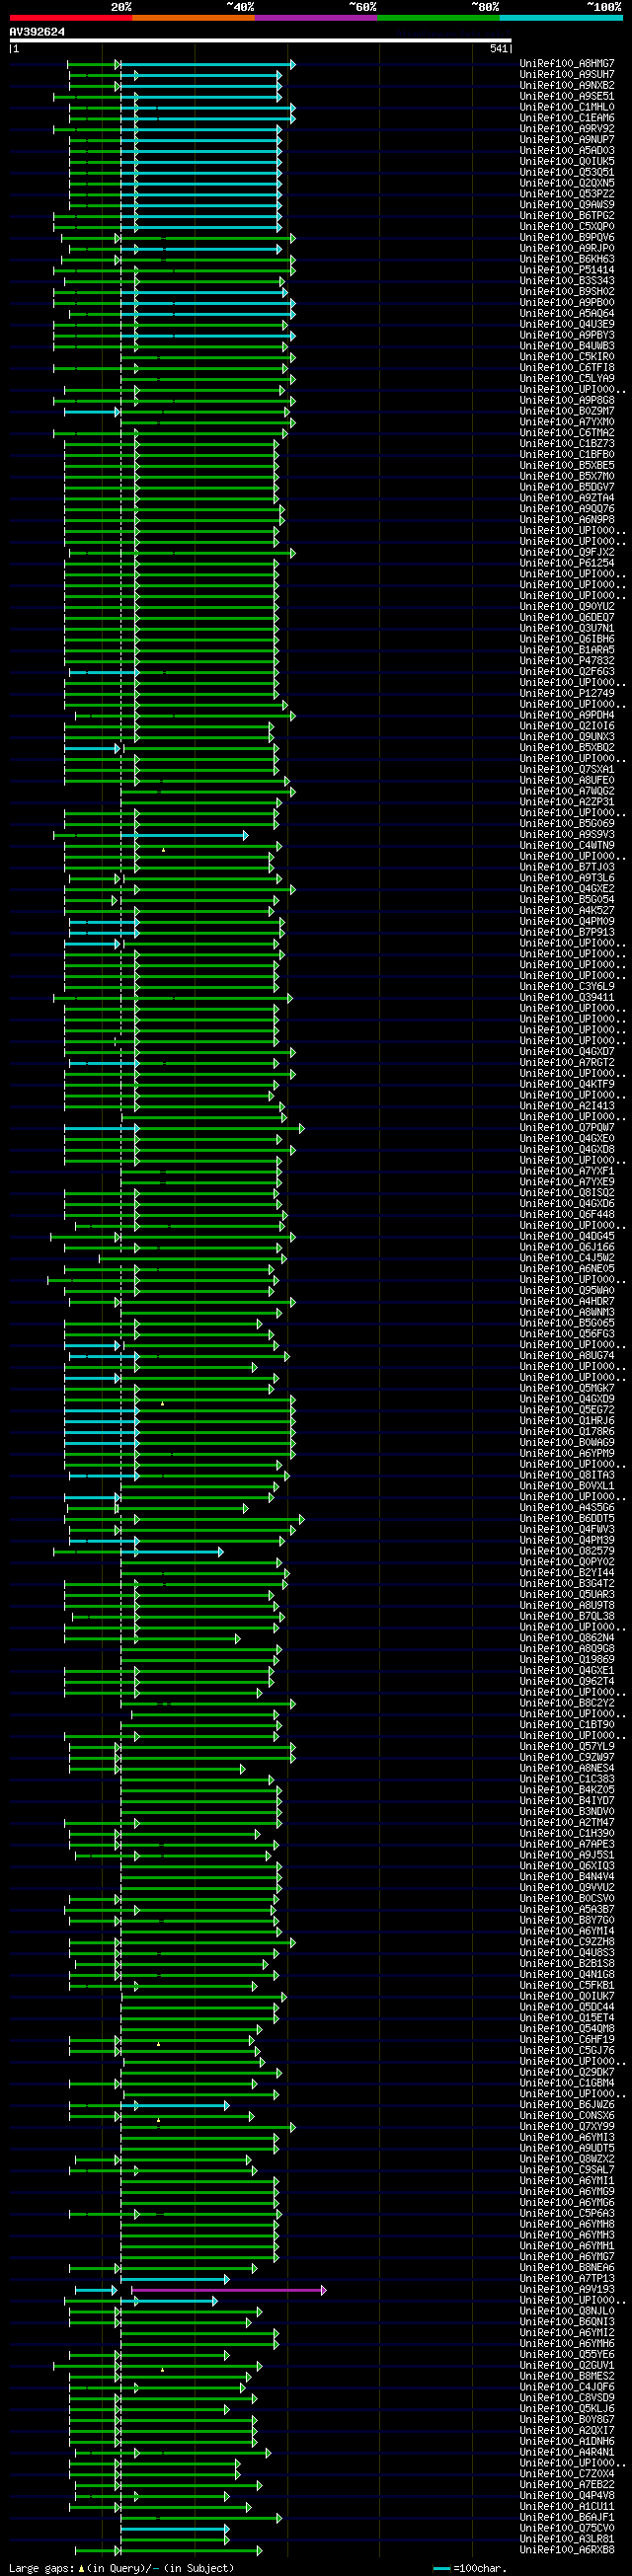Viewport: 632px width, 2576px height.
Task: Click UniRef100_Q3U7N1 label
Action: click(567, 628)
